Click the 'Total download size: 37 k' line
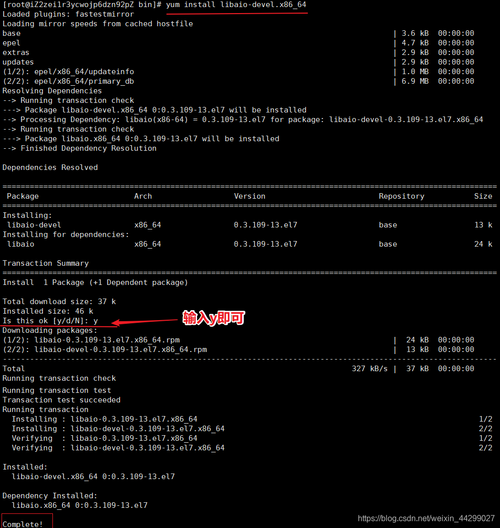The height and width of the screenshot is (528, 500). pyautogui.click(x=59, y=301)
